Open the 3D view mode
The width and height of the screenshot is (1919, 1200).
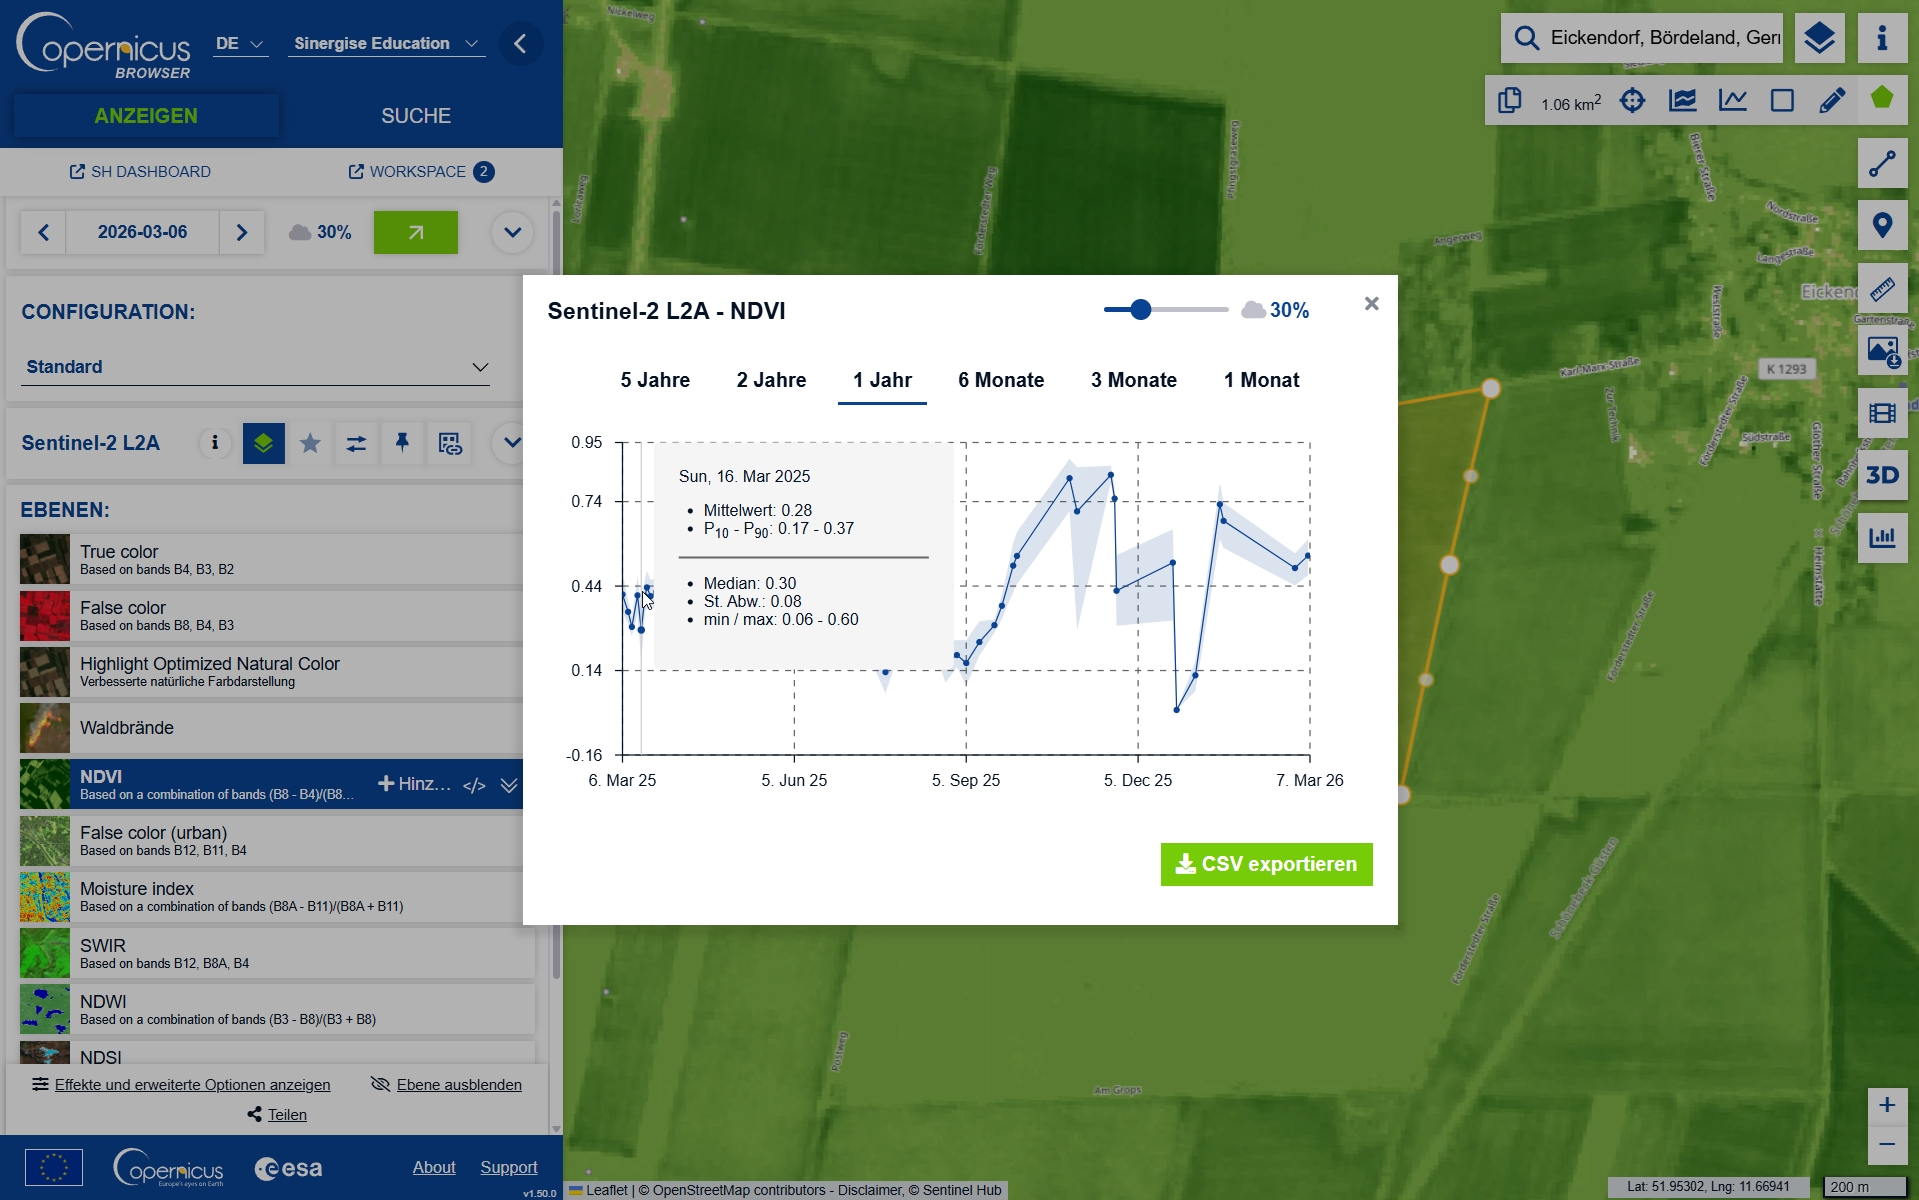click(1882, 475)
